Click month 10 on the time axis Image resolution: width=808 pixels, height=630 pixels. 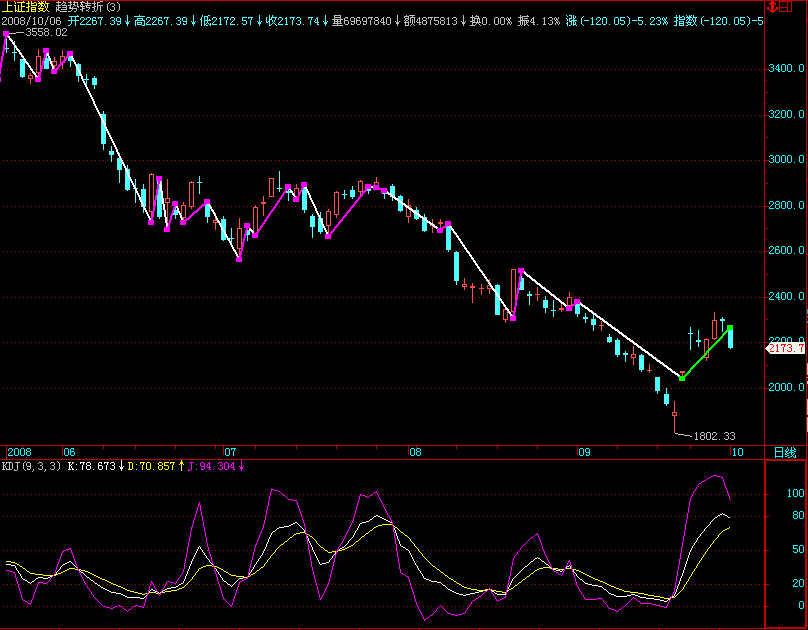point(737,452)
